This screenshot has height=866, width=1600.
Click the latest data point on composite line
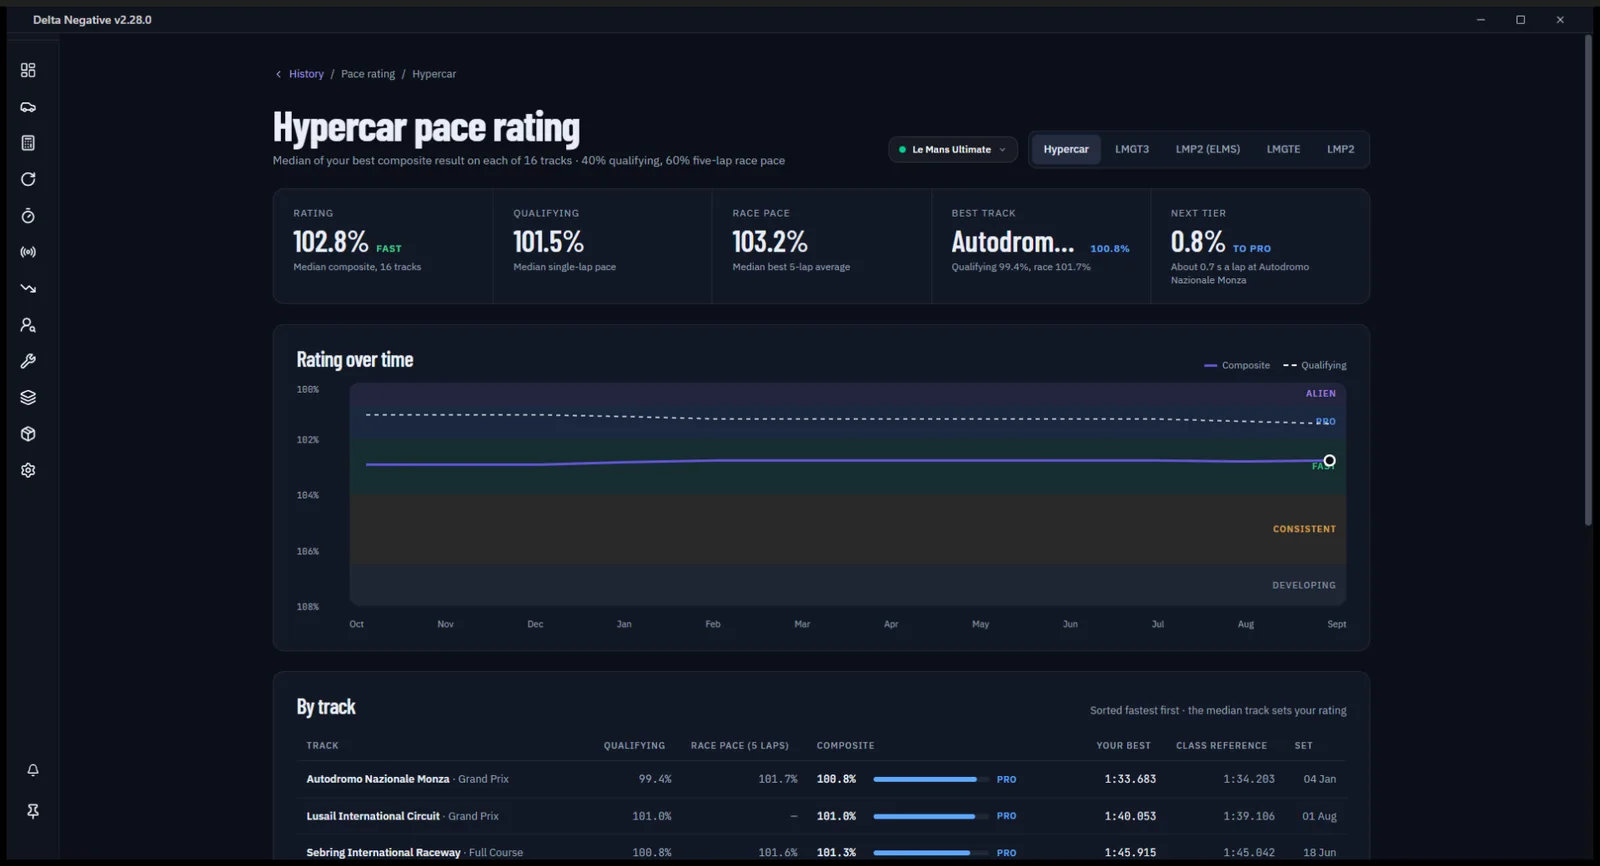coord(1329,461)
